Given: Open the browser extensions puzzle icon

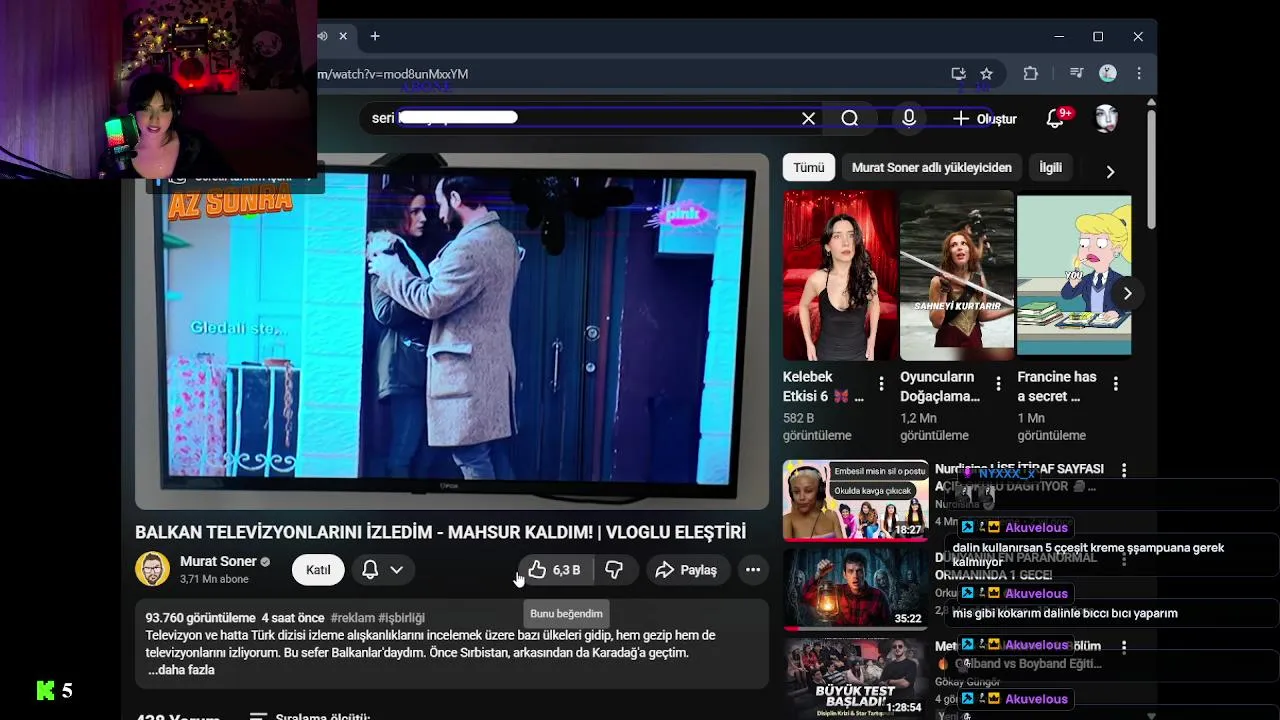Looking at the screenshot, I should [1031, 74].
